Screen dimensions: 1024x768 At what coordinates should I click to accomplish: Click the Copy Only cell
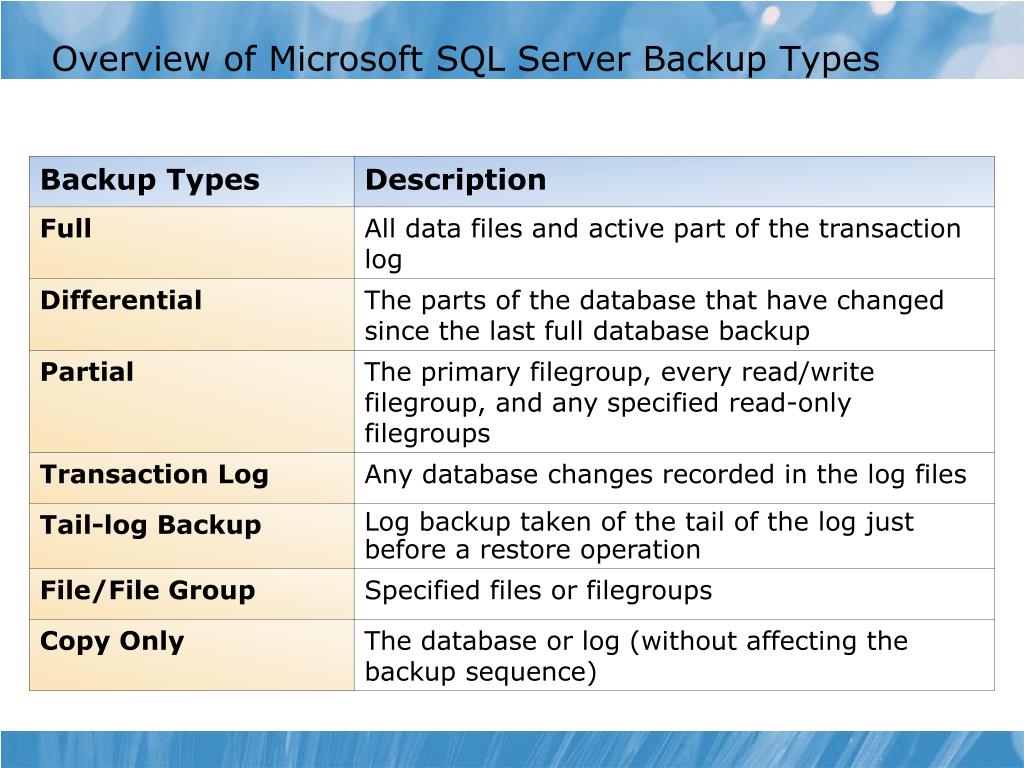click(x=192, y=654)
